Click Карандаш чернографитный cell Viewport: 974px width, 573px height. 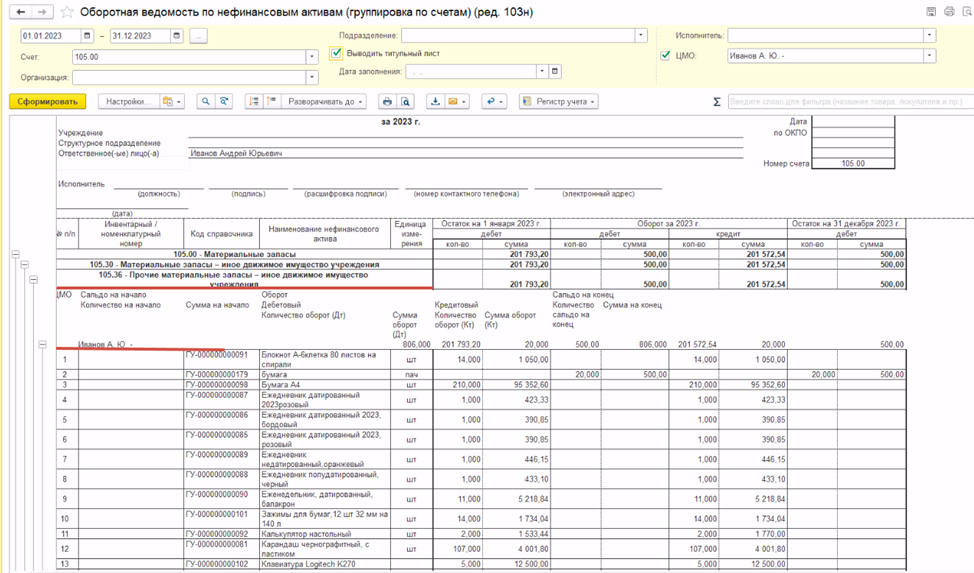click(325, 549)
